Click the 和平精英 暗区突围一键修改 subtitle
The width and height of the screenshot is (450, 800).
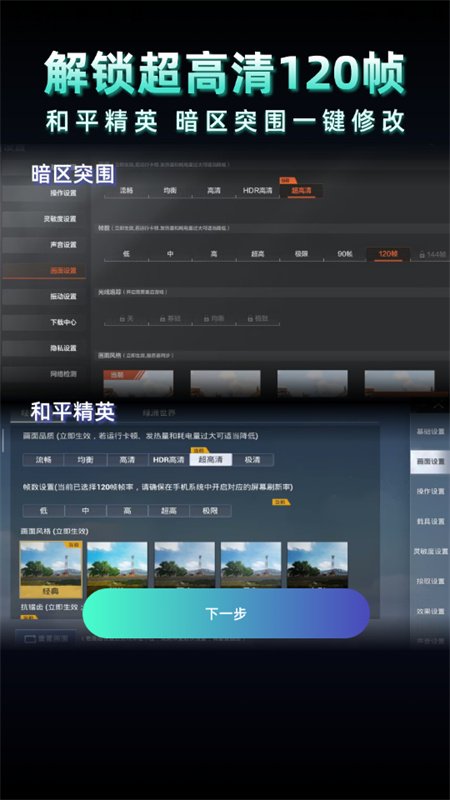(225, 122)
